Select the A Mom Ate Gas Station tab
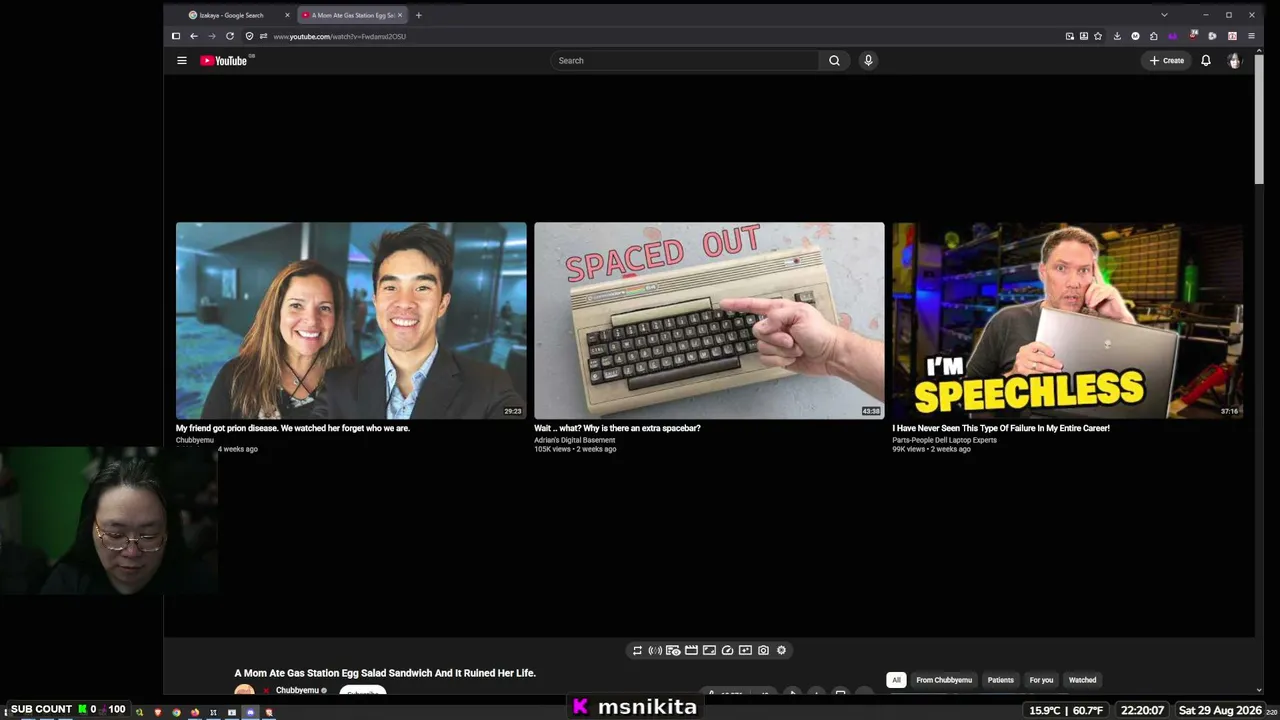Viewport: 1280px width, 720px height. point(352,15)
